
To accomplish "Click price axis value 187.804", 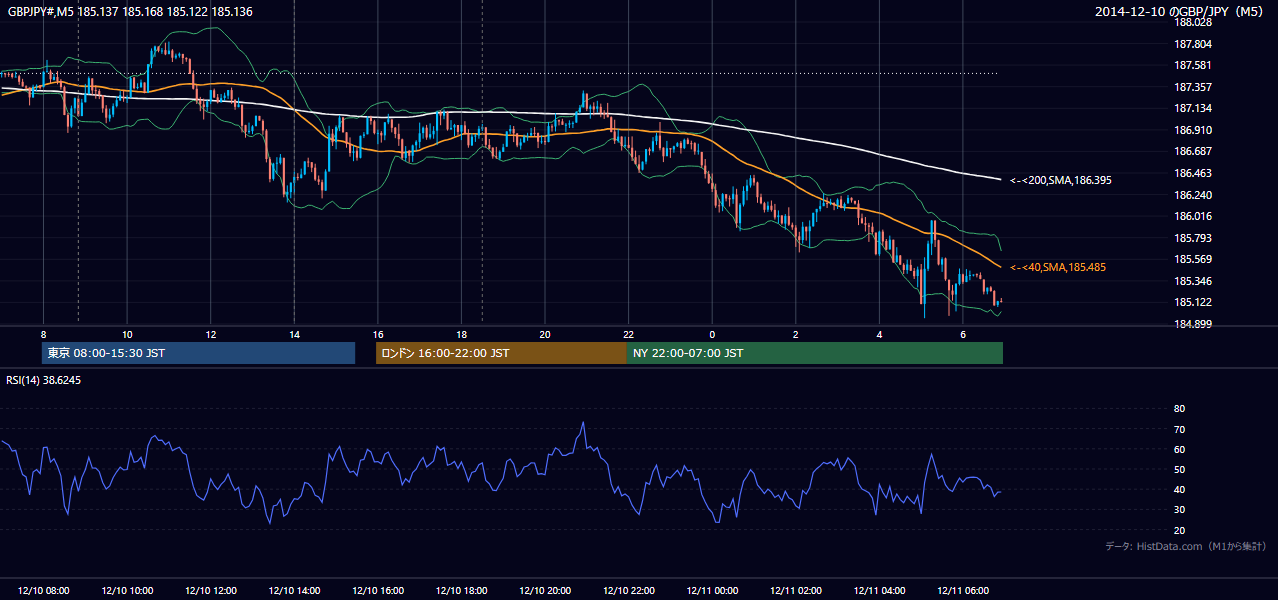I will 1193,44.
